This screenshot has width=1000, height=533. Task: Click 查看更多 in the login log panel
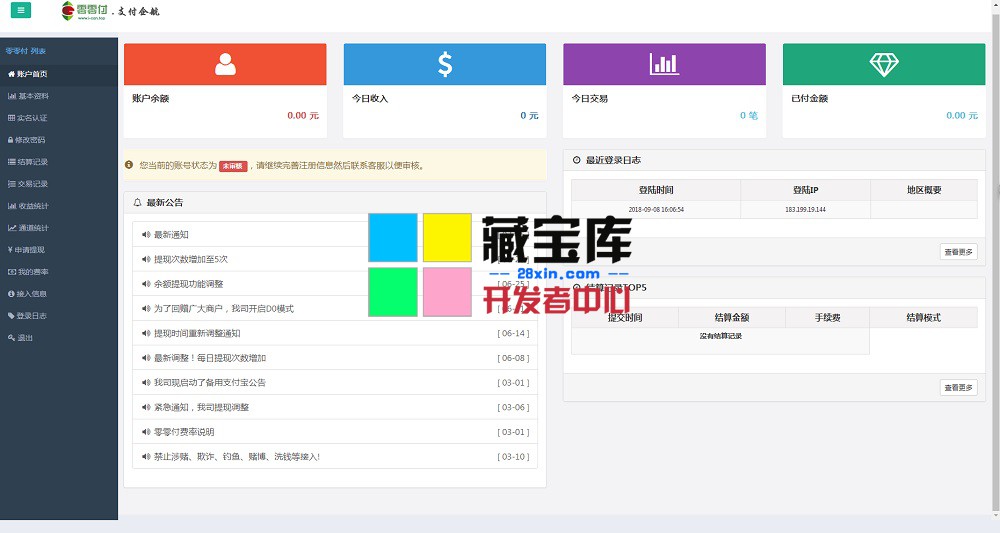click(x=959, y=252)
